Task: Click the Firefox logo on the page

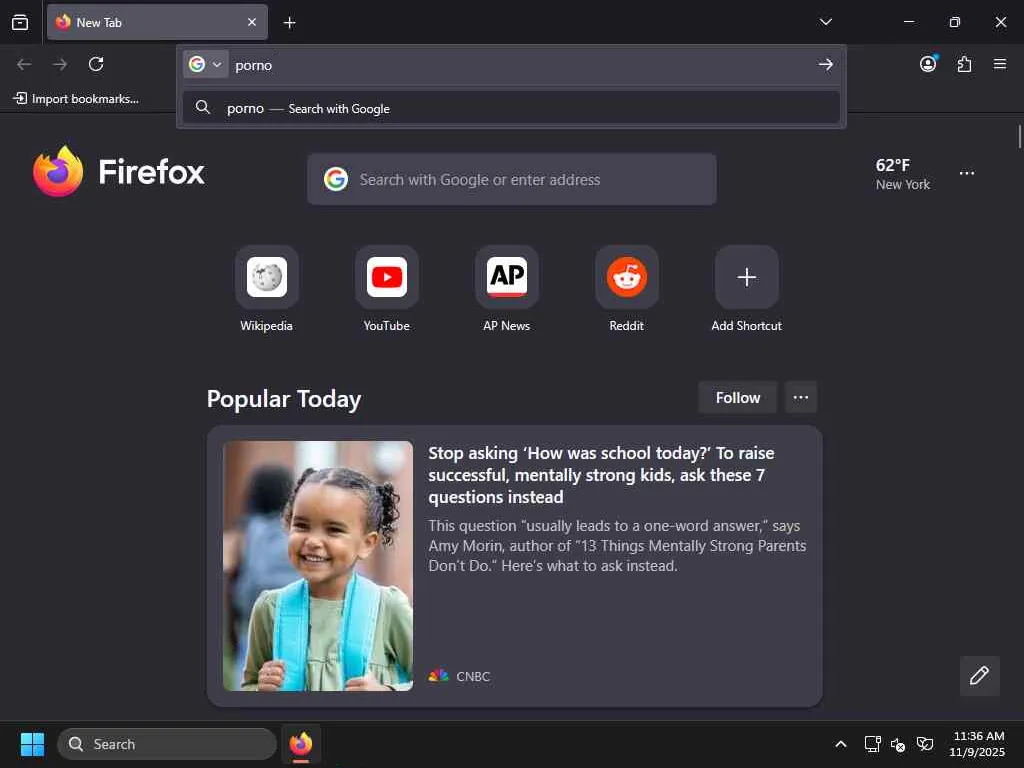Action: [119, 172]
